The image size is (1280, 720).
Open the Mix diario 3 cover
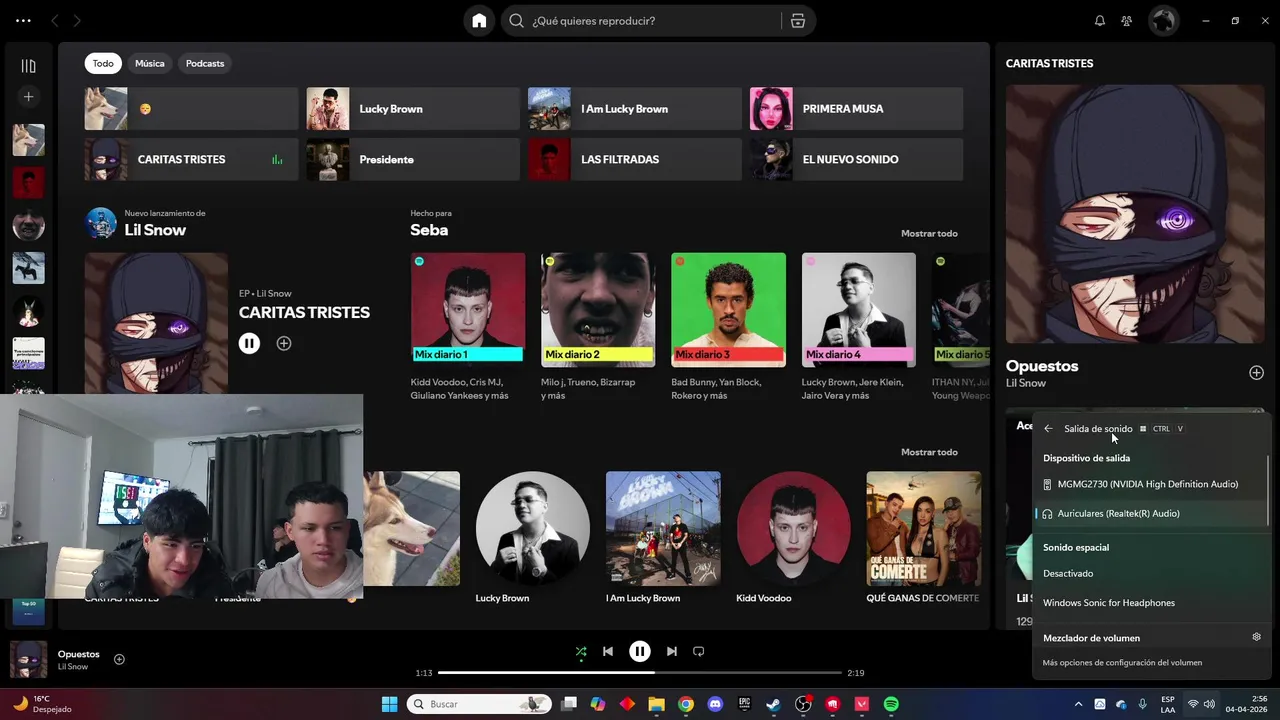pyautogui.click(x=728, y=310)
